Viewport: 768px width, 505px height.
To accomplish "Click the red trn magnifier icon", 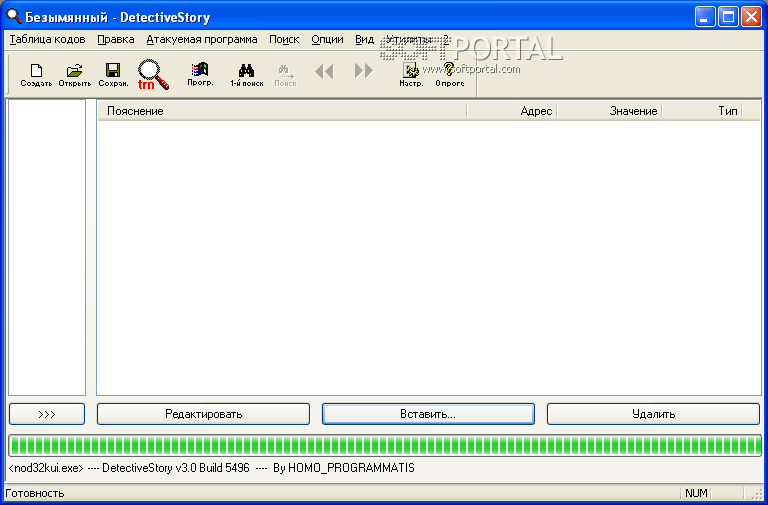I will (x=153, y=74).
